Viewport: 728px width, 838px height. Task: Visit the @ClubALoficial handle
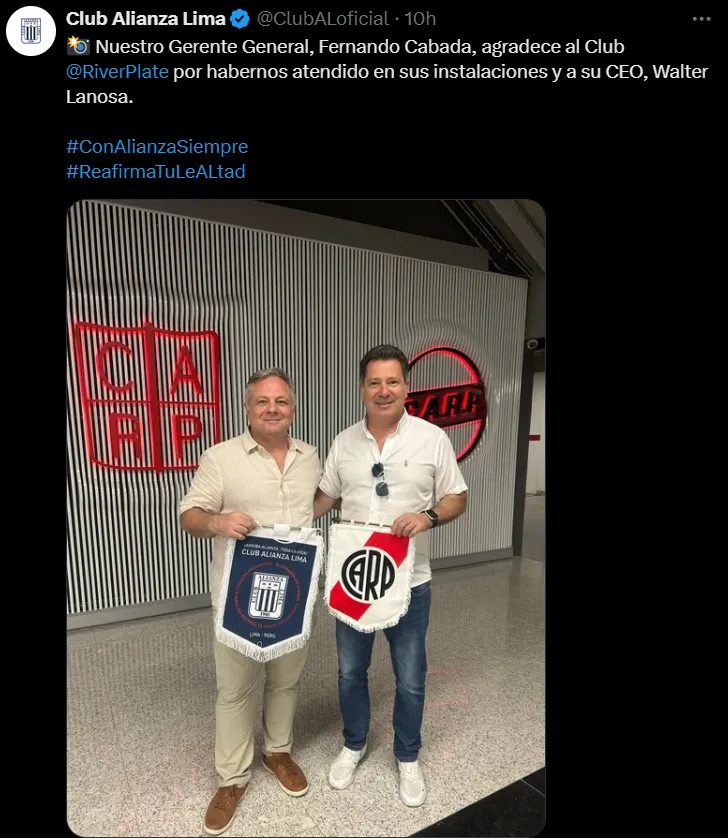323,19
